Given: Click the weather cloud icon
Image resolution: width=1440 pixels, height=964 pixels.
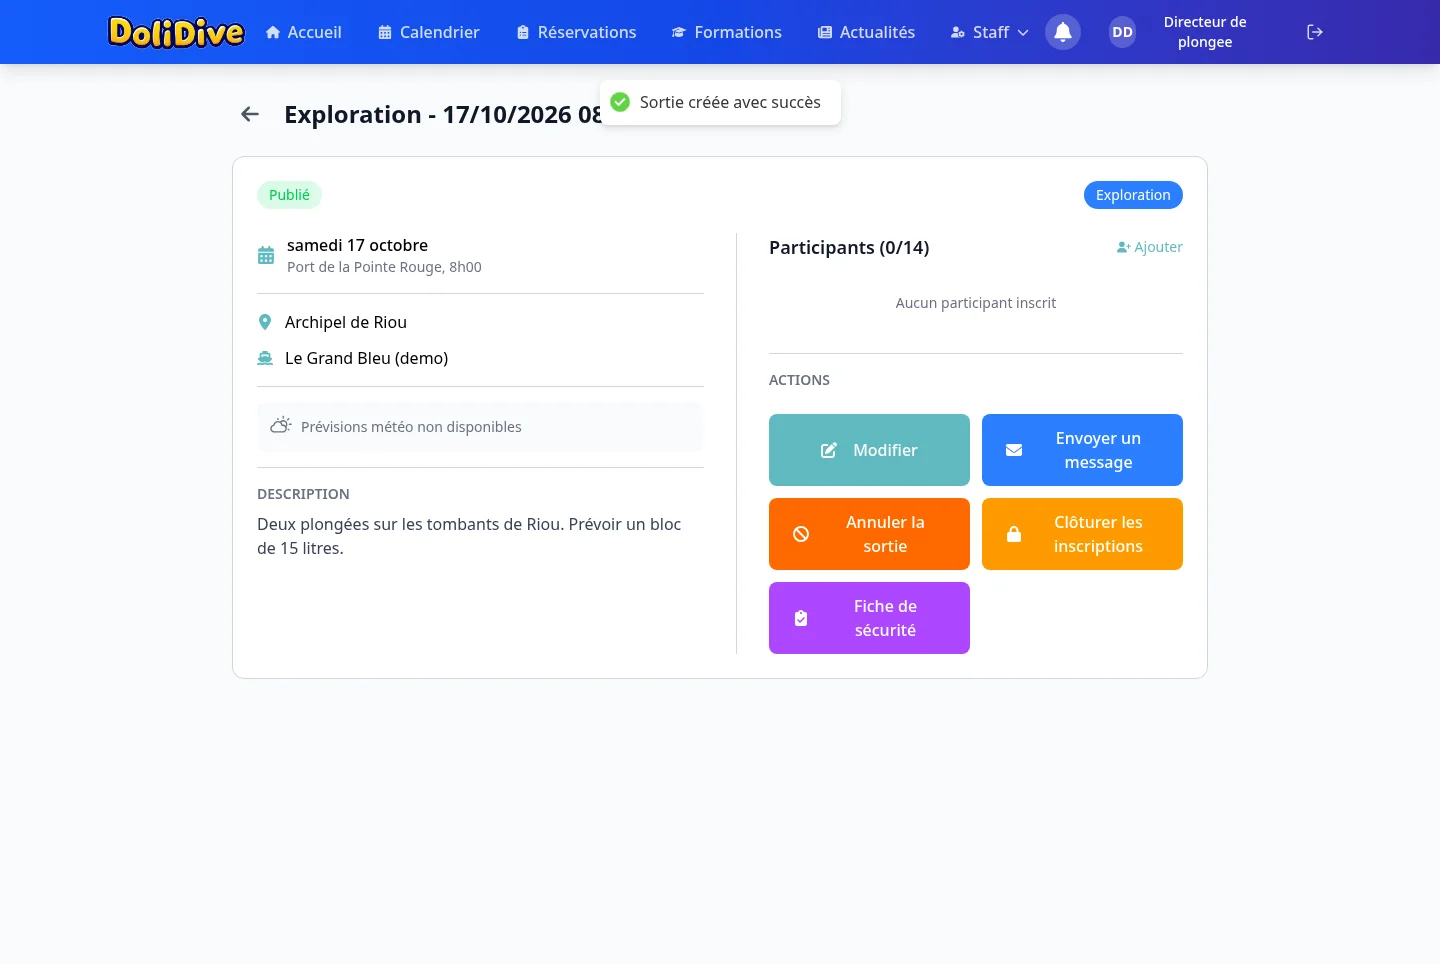Looking at the screenshot, I should [281, 426].
